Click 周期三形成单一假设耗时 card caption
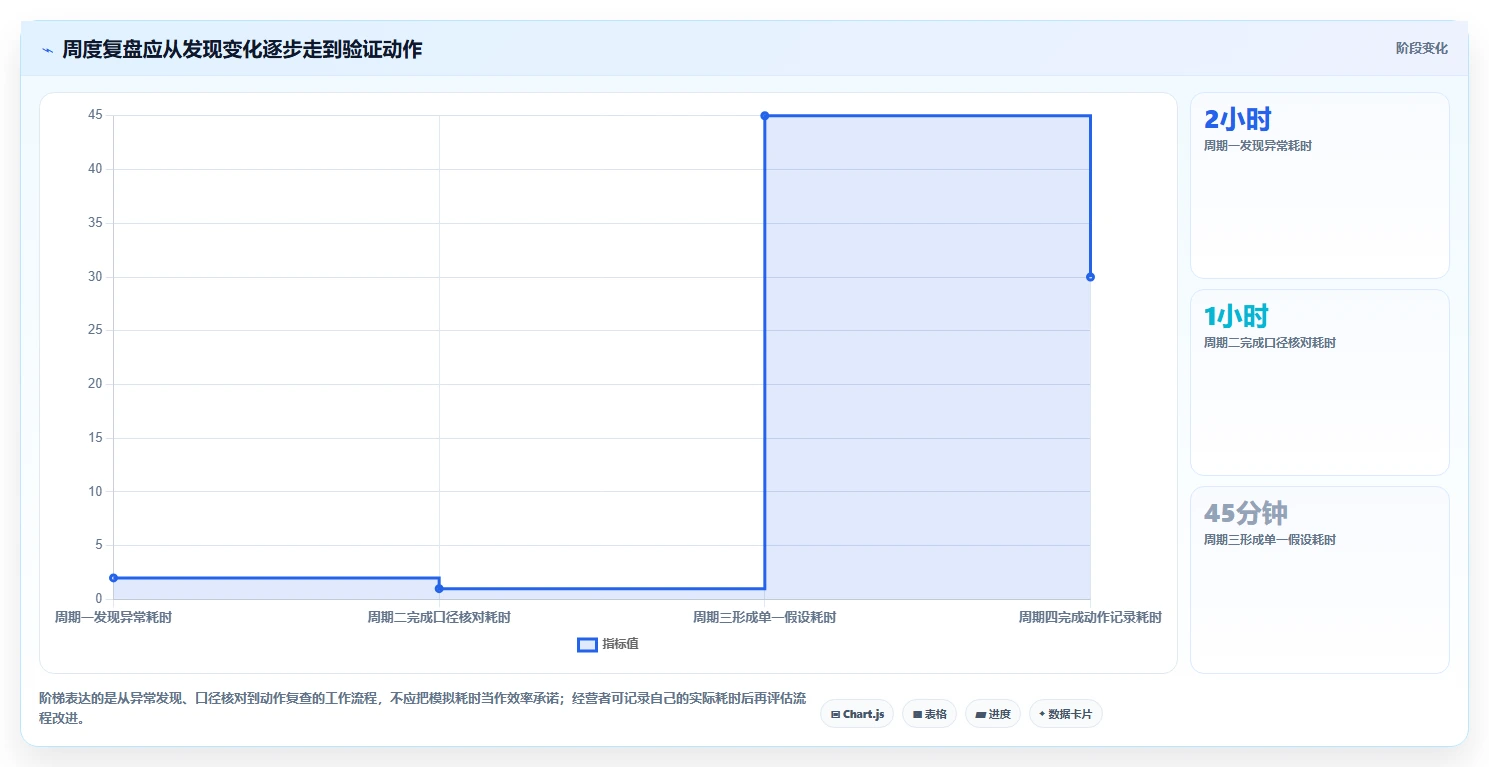 tap(1269, 540)
